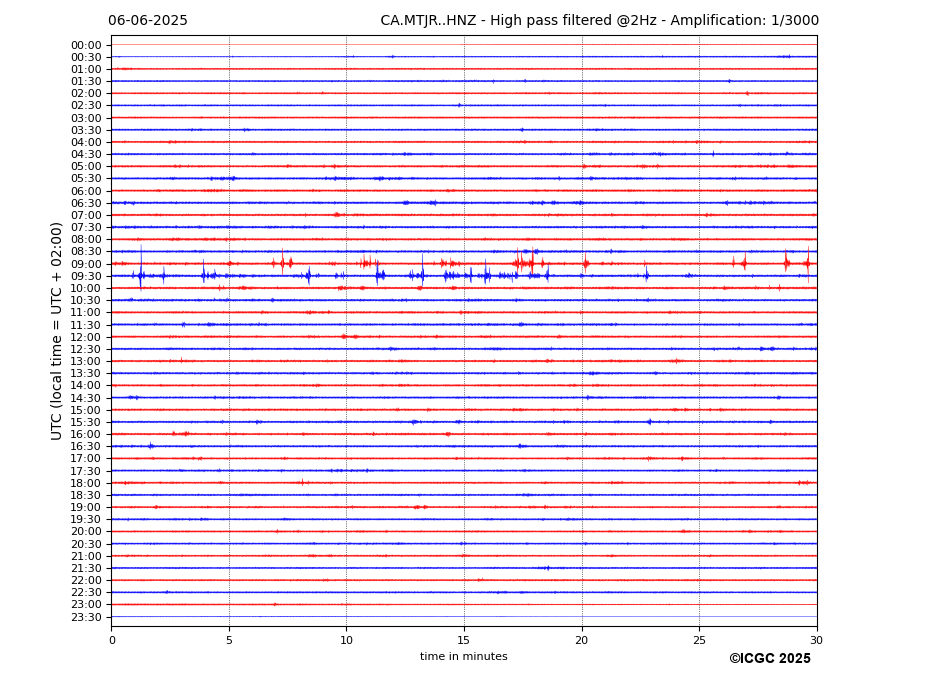The height and width of the screenshot is (696, 927).
Task: Click the 08:30 time row label
Action: point(86,252)
